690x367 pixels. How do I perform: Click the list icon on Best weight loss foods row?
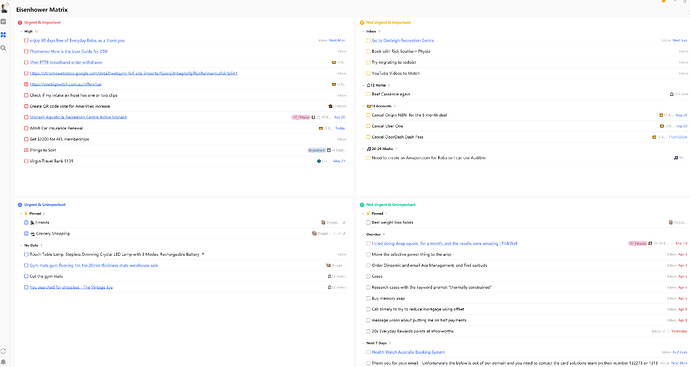pyautogui.click(x=671, y=223)
